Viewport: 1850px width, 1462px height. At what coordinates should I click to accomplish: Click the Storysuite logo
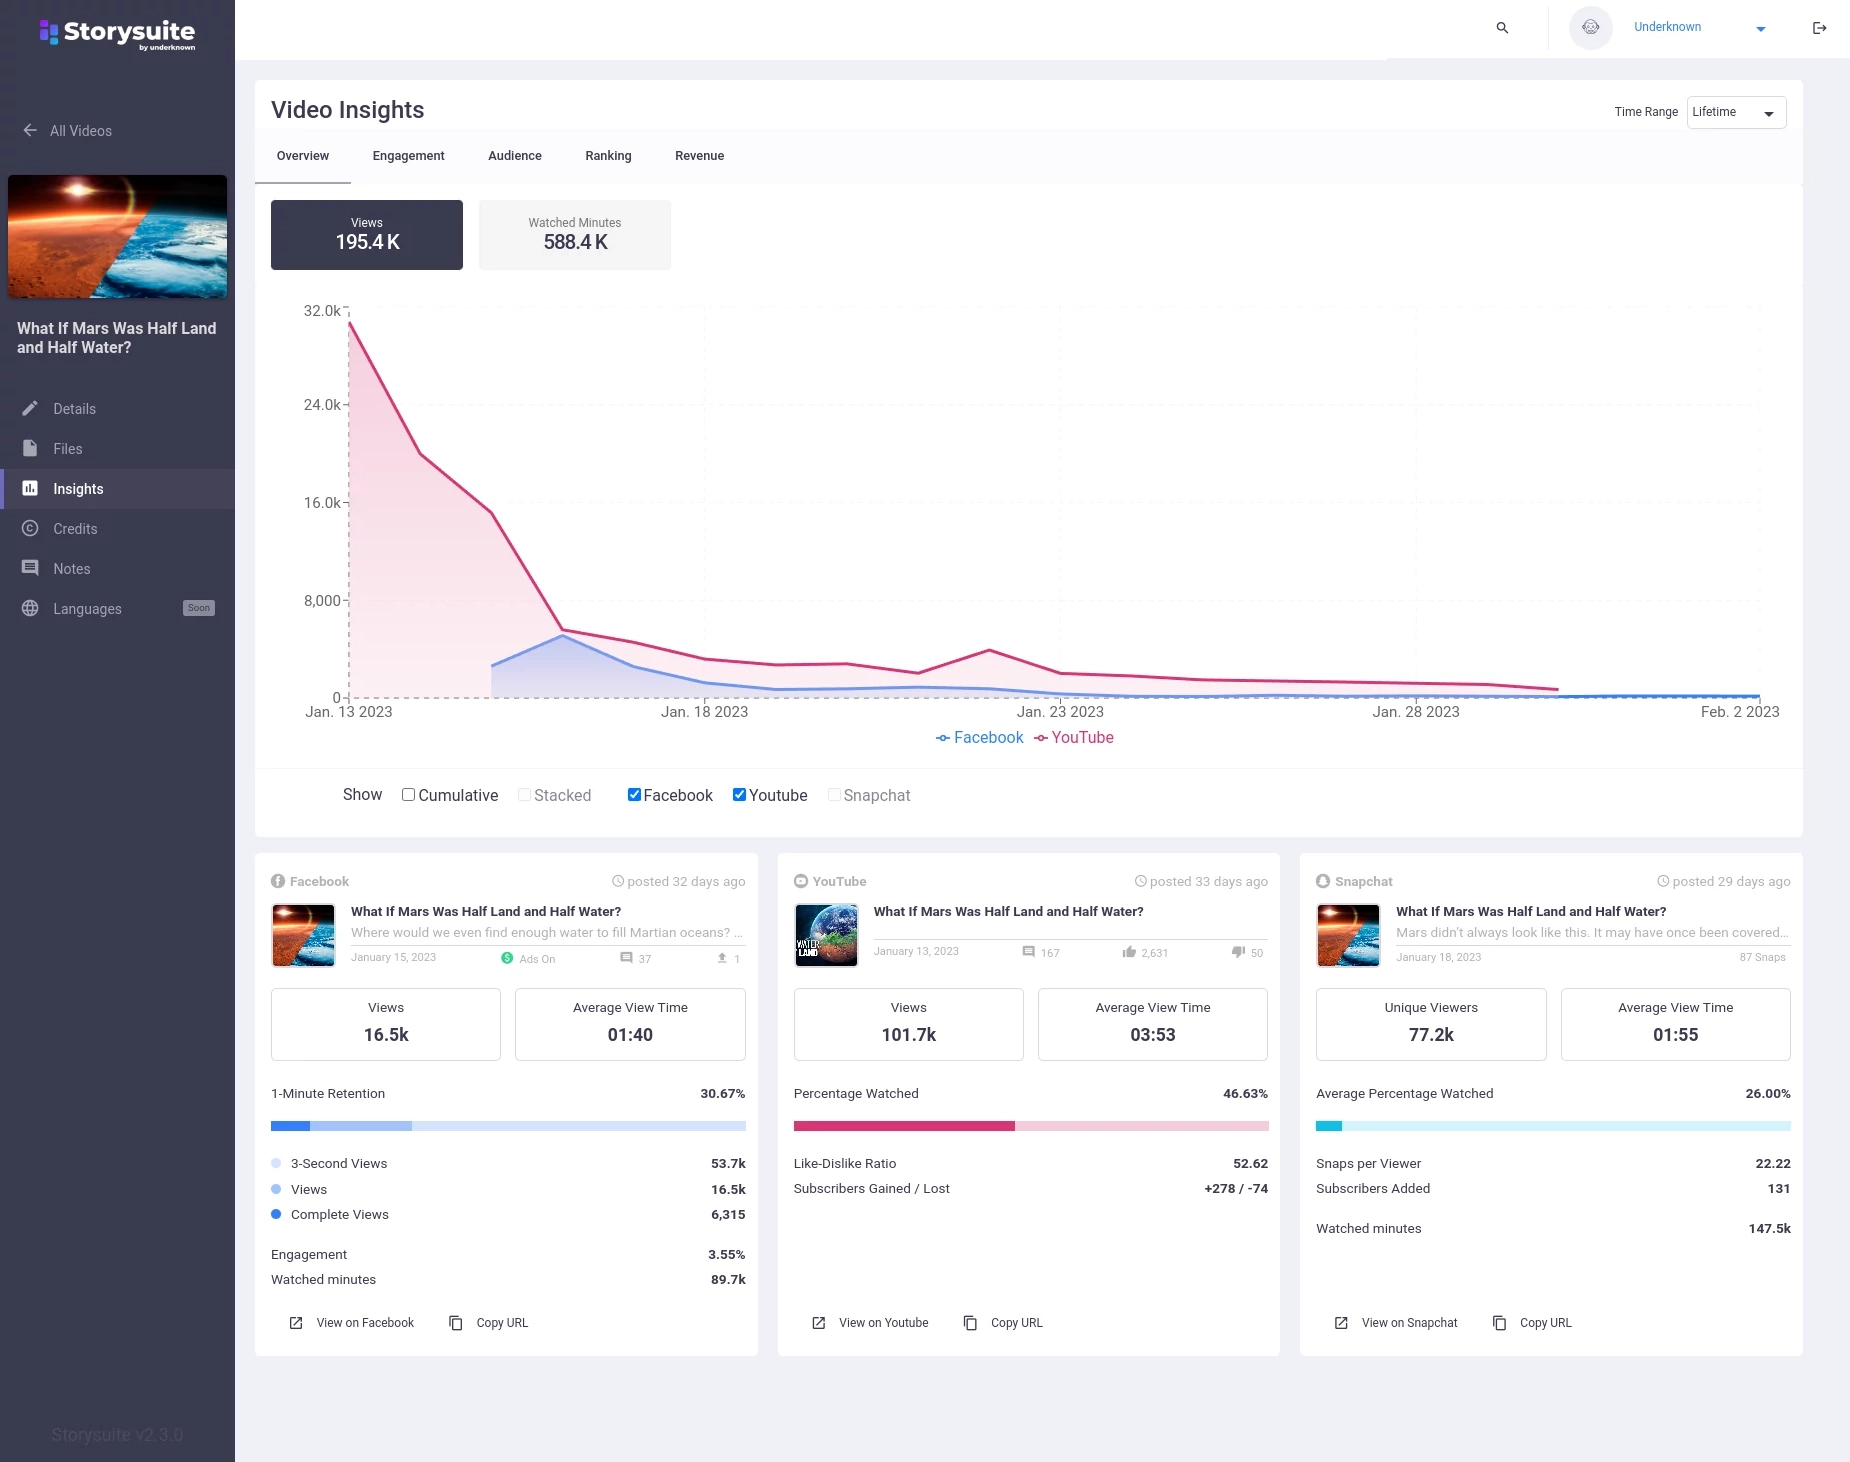pos(117,33)
